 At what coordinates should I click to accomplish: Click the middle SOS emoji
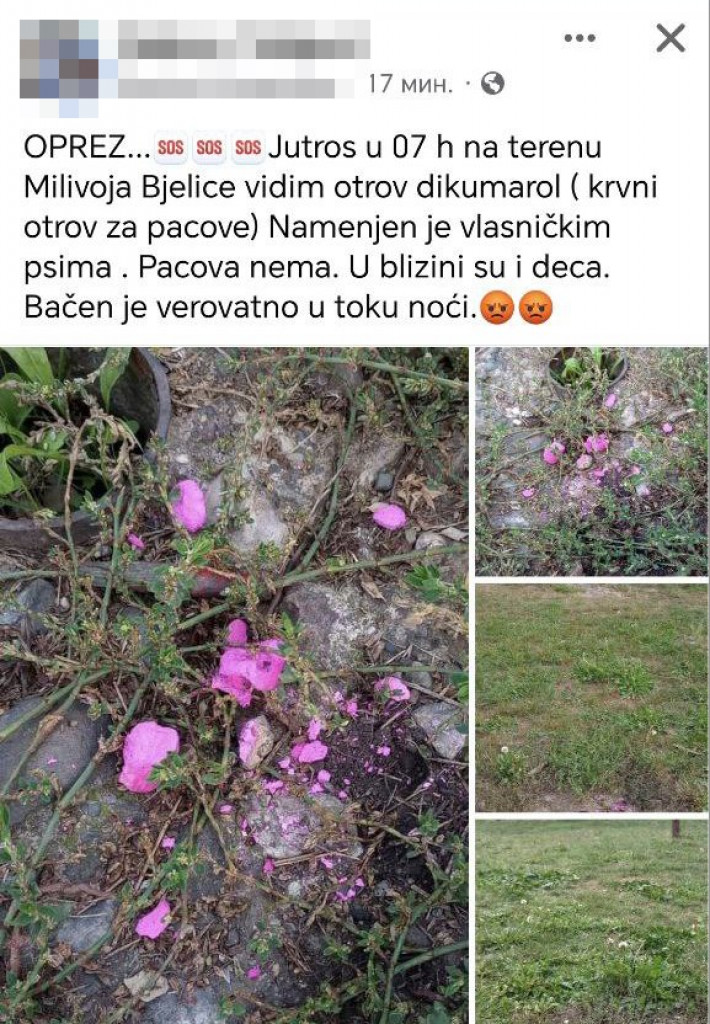point(209,148)
